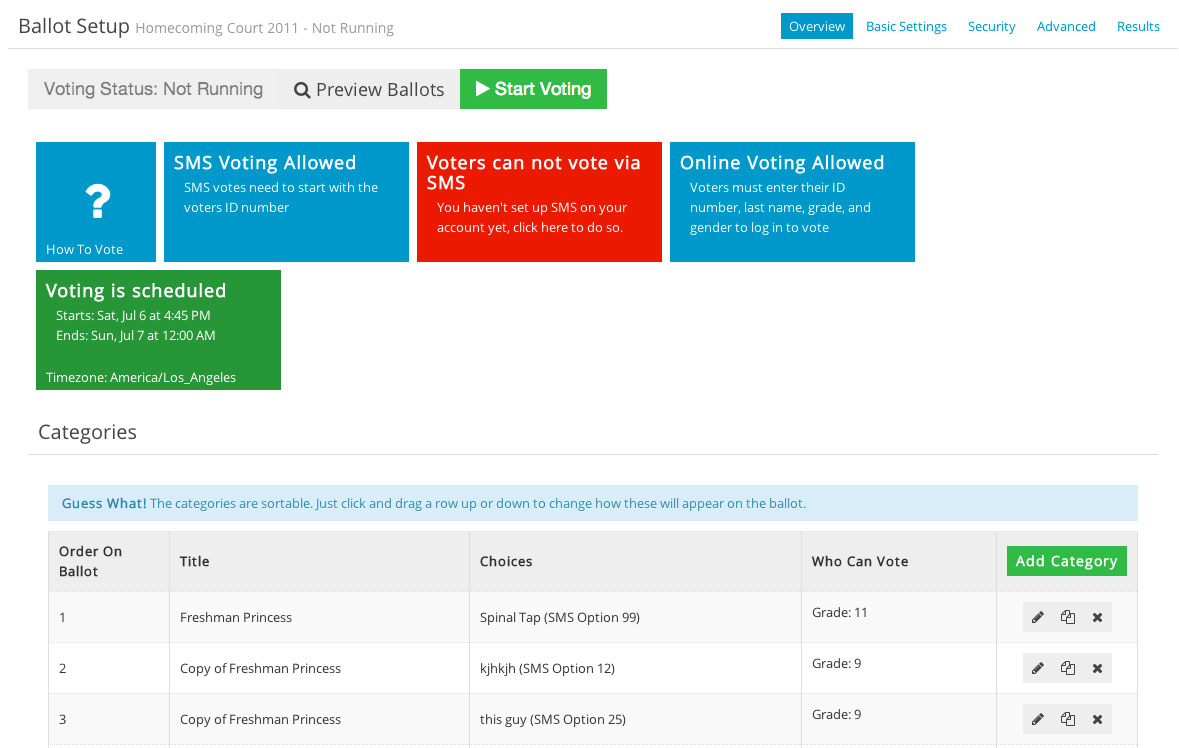Click the pencil icon in row 2

[1038, 668]
